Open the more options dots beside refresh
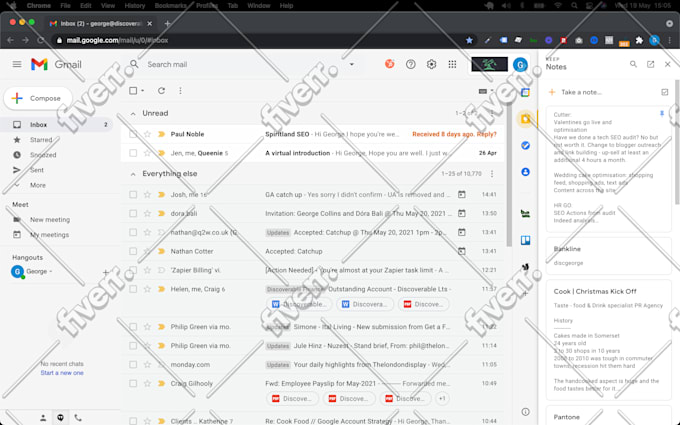The image size is (680, 425). click(180, 91)
